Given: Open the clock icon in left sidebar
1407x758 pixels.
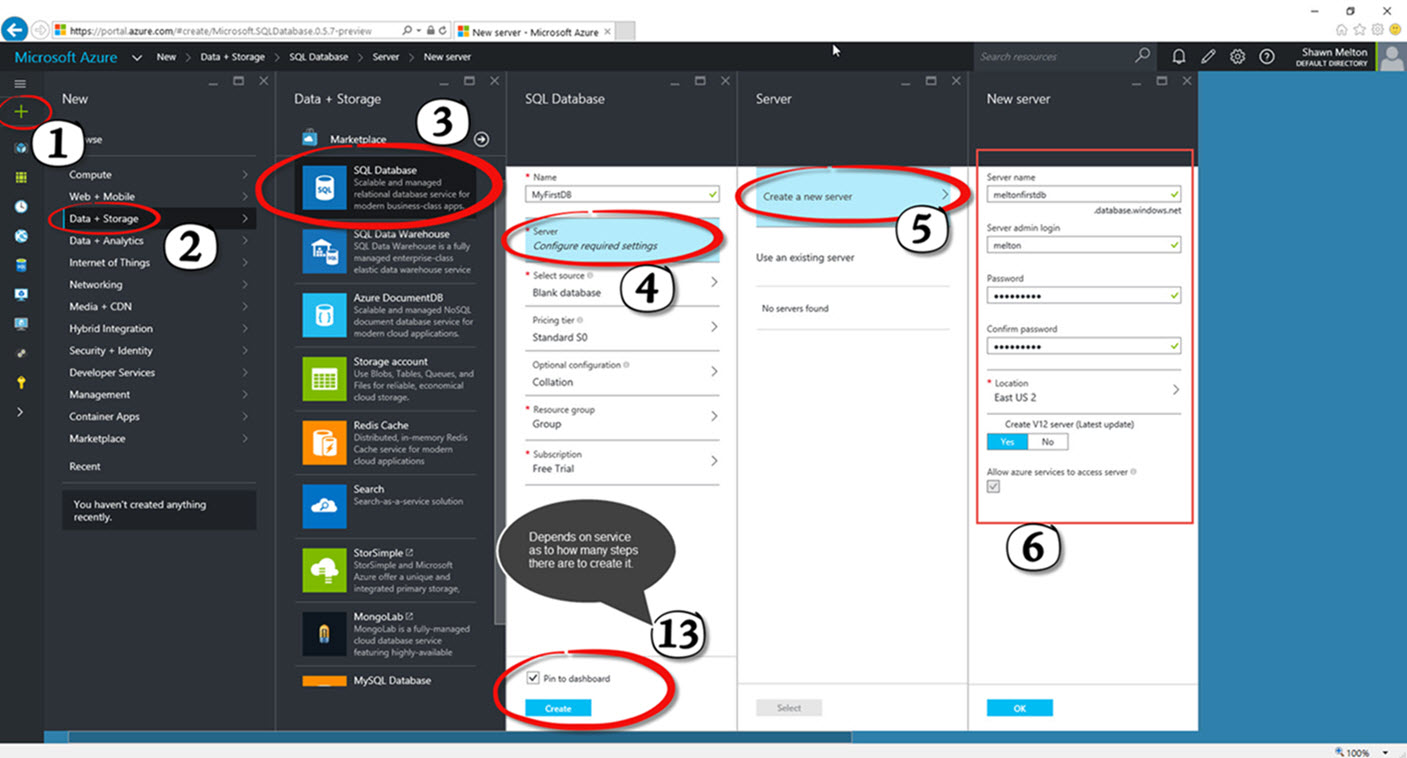Looking at the screenshot, I should [x=21, y=207].
